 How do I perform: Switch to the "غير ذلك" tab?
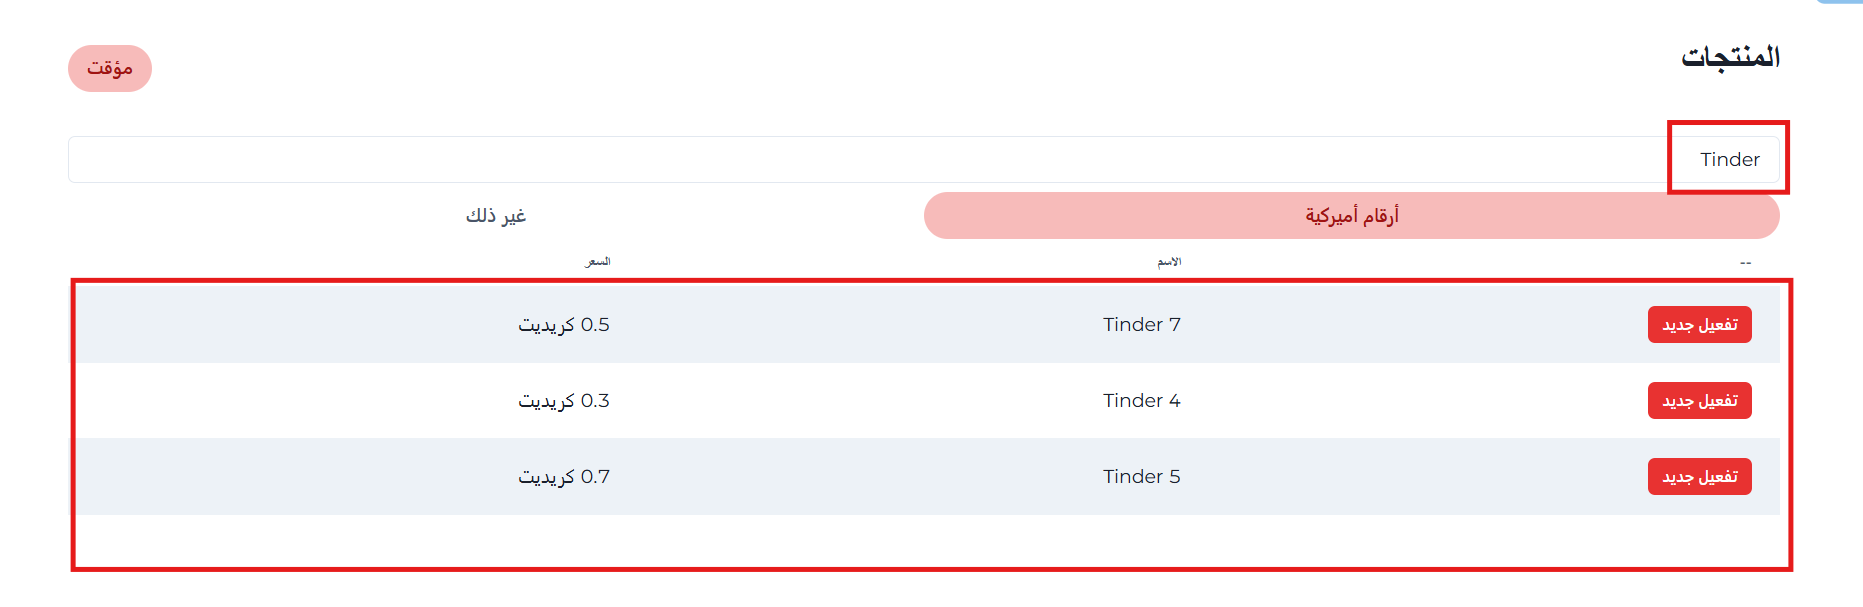[498, 215]
